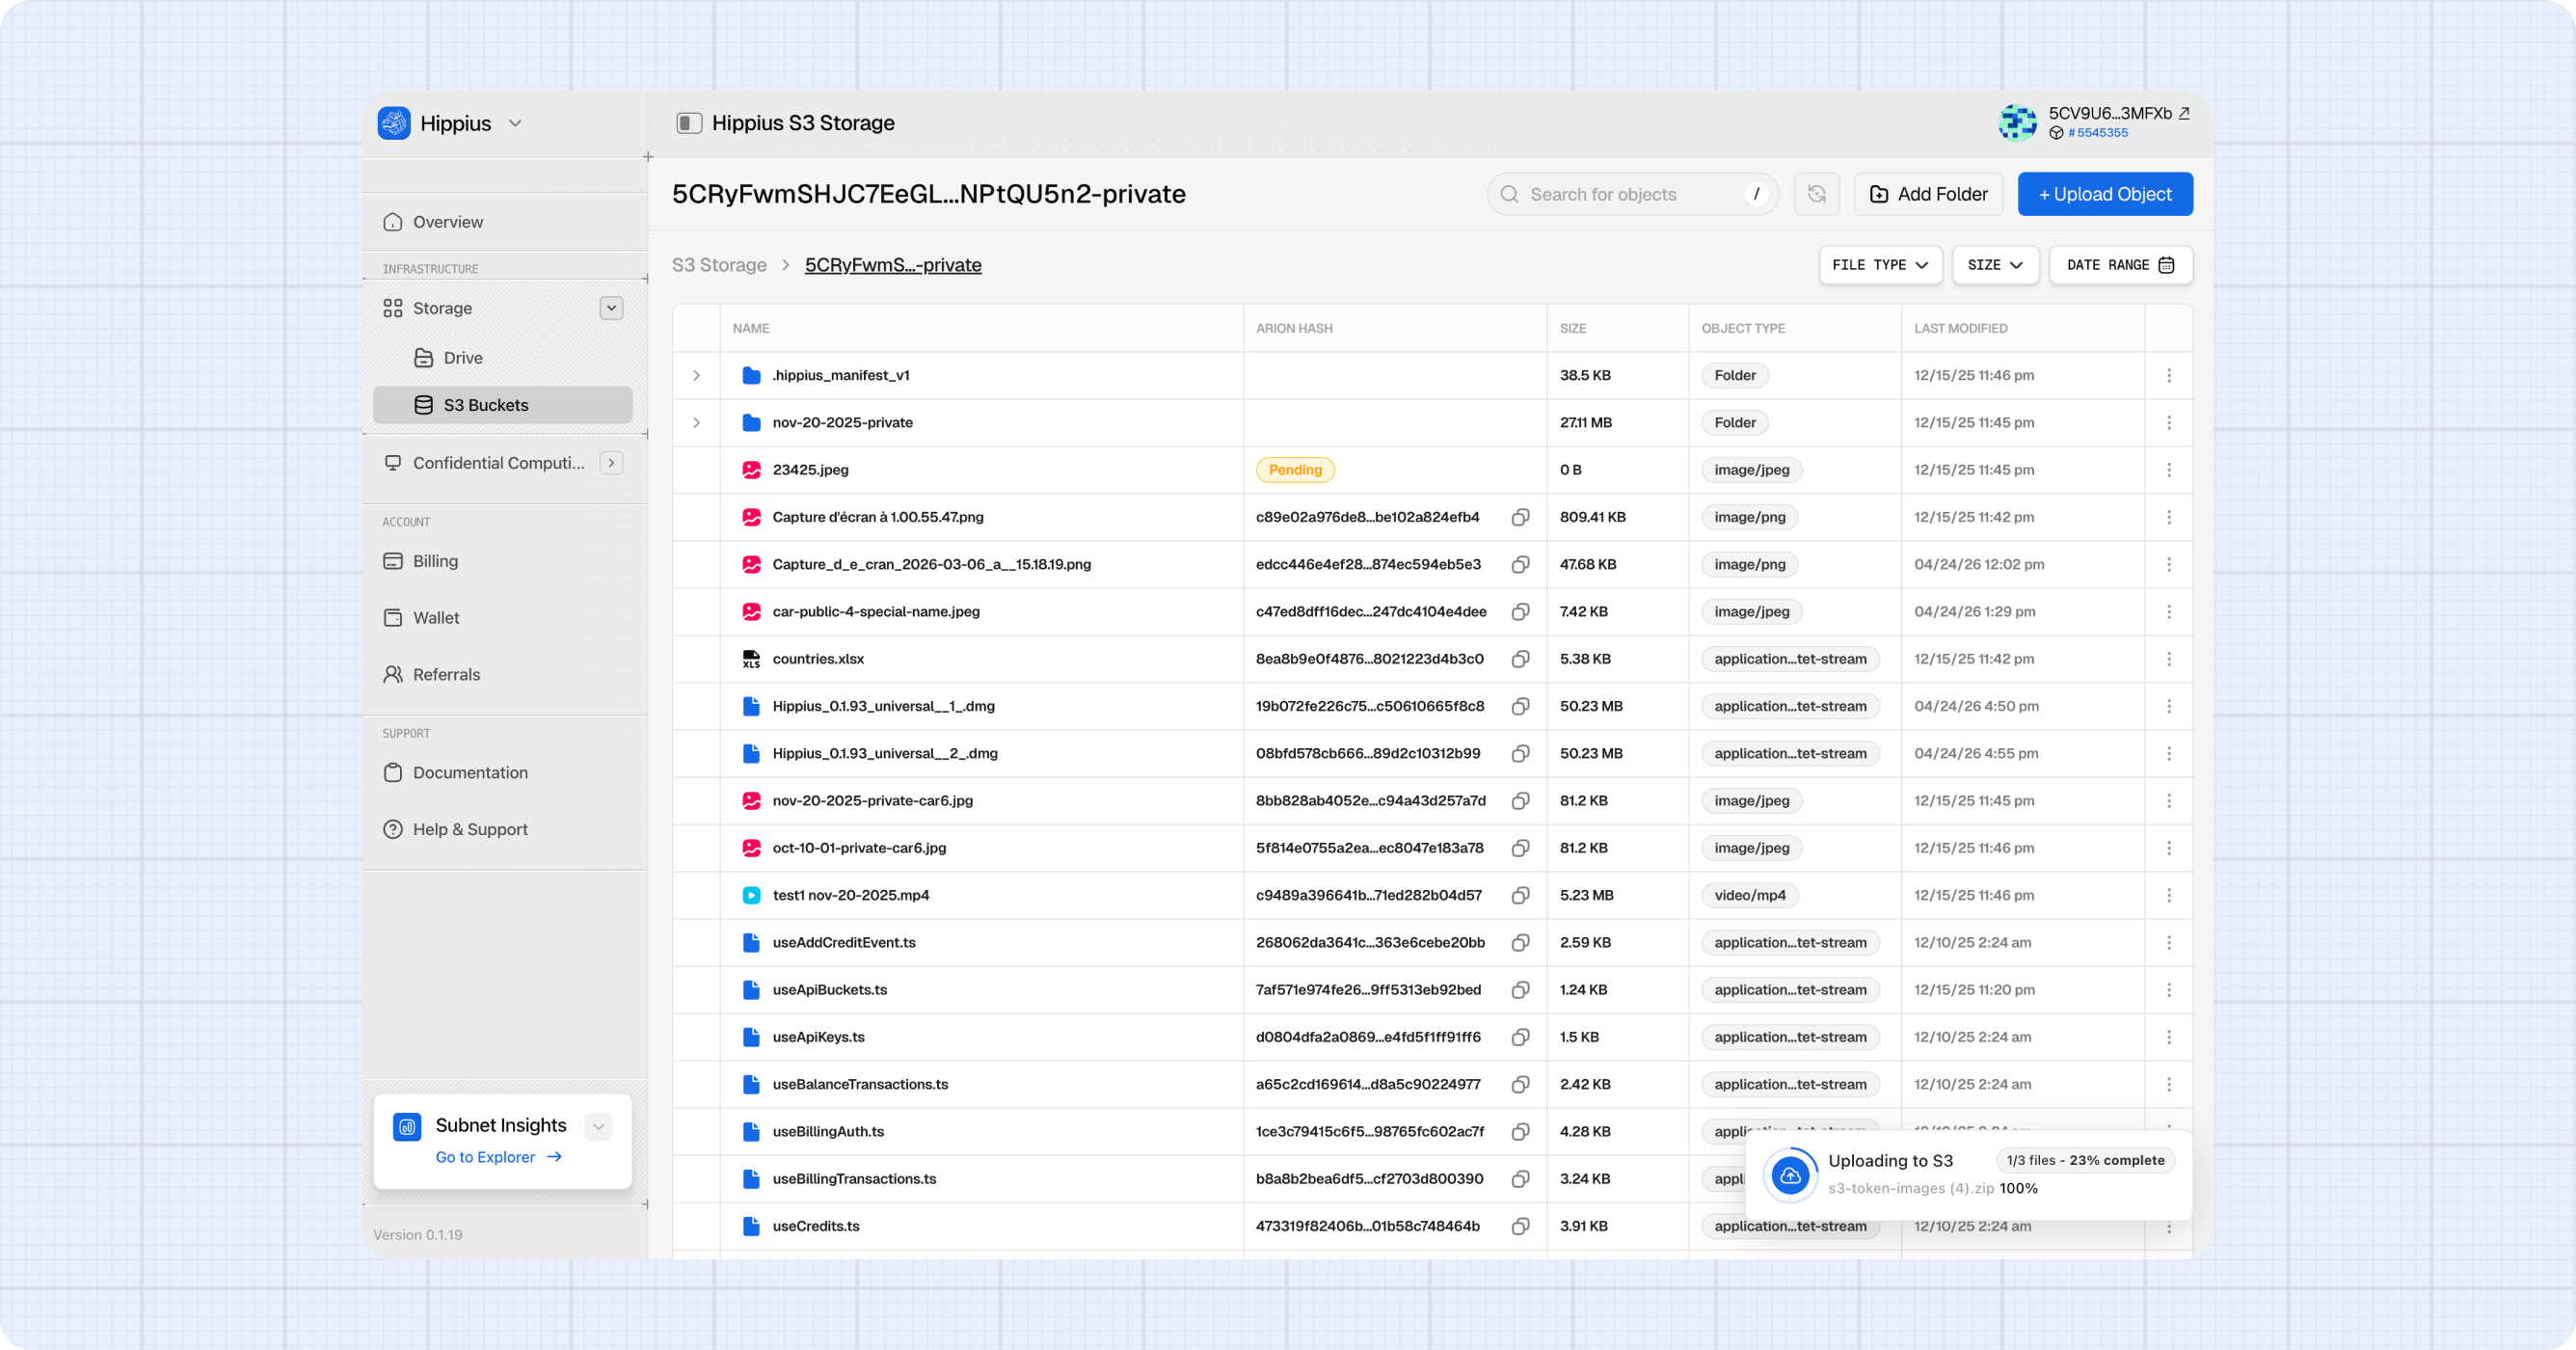Screen dimensions: 2576x1350
Task: Open more options for countries.xlsx
Action: point(2168,659)
